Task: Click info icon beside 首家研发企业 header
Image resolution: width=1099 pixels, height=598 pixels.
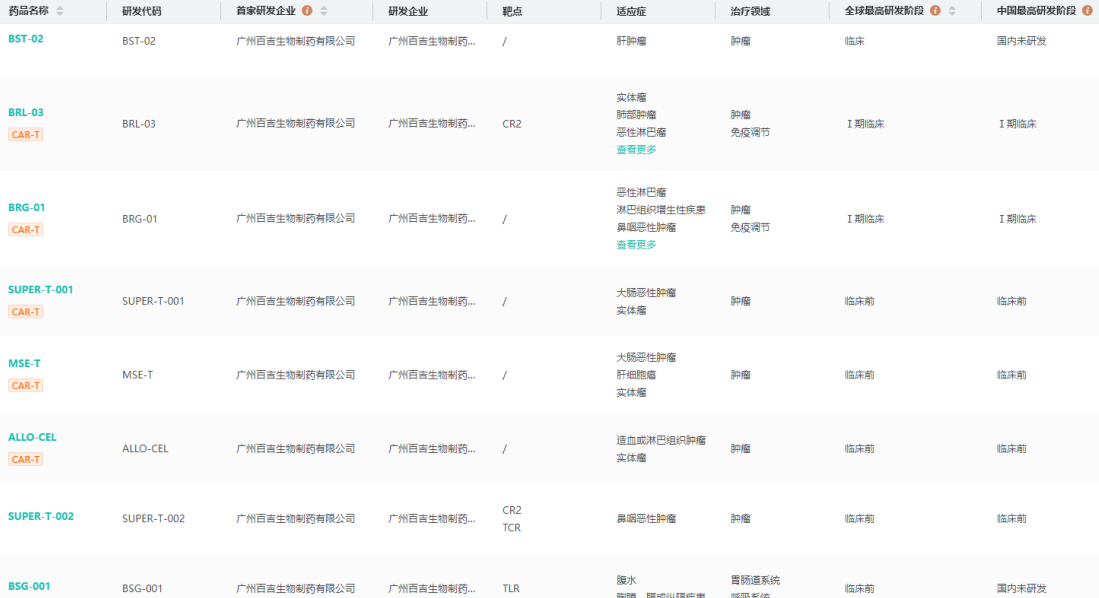Action: (x=307, y=11)
